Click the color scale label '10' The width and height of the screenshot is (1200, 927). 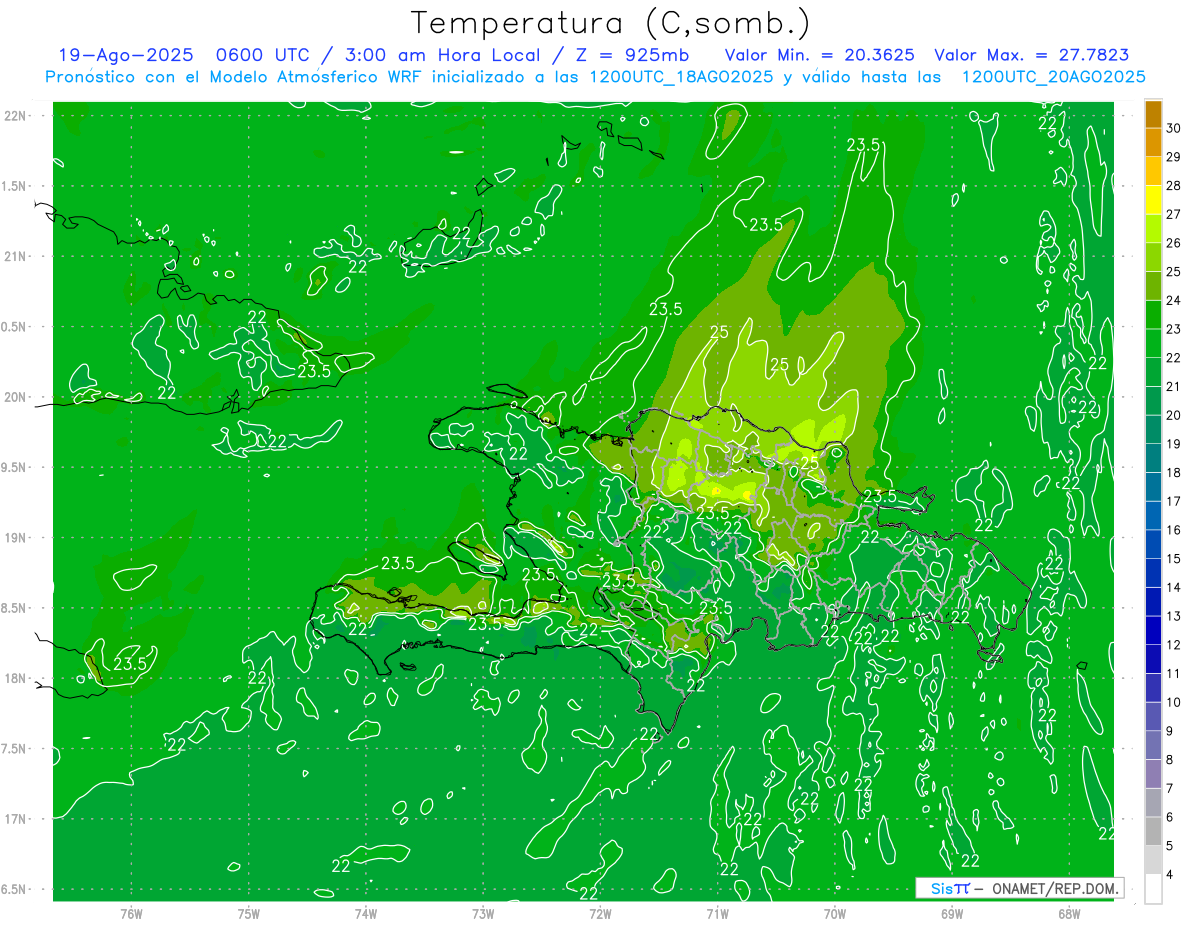[1174, 702]
